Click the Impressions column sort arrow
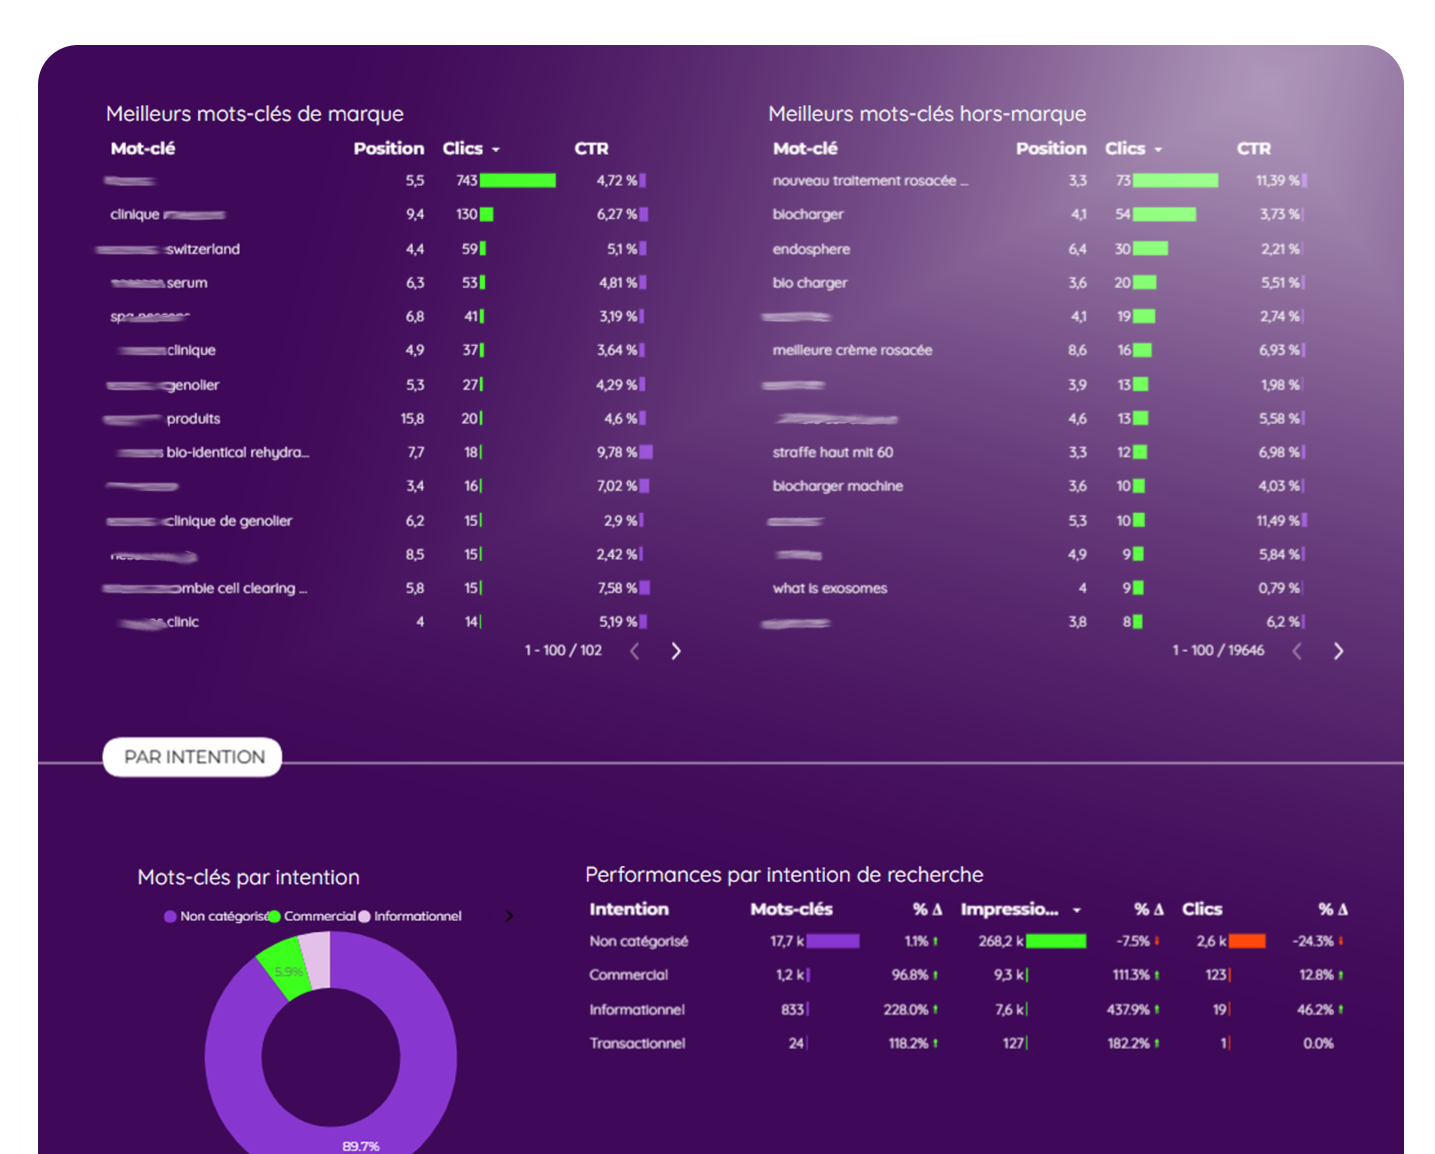This screenshot has width=1435, height=1154. 1077,910
